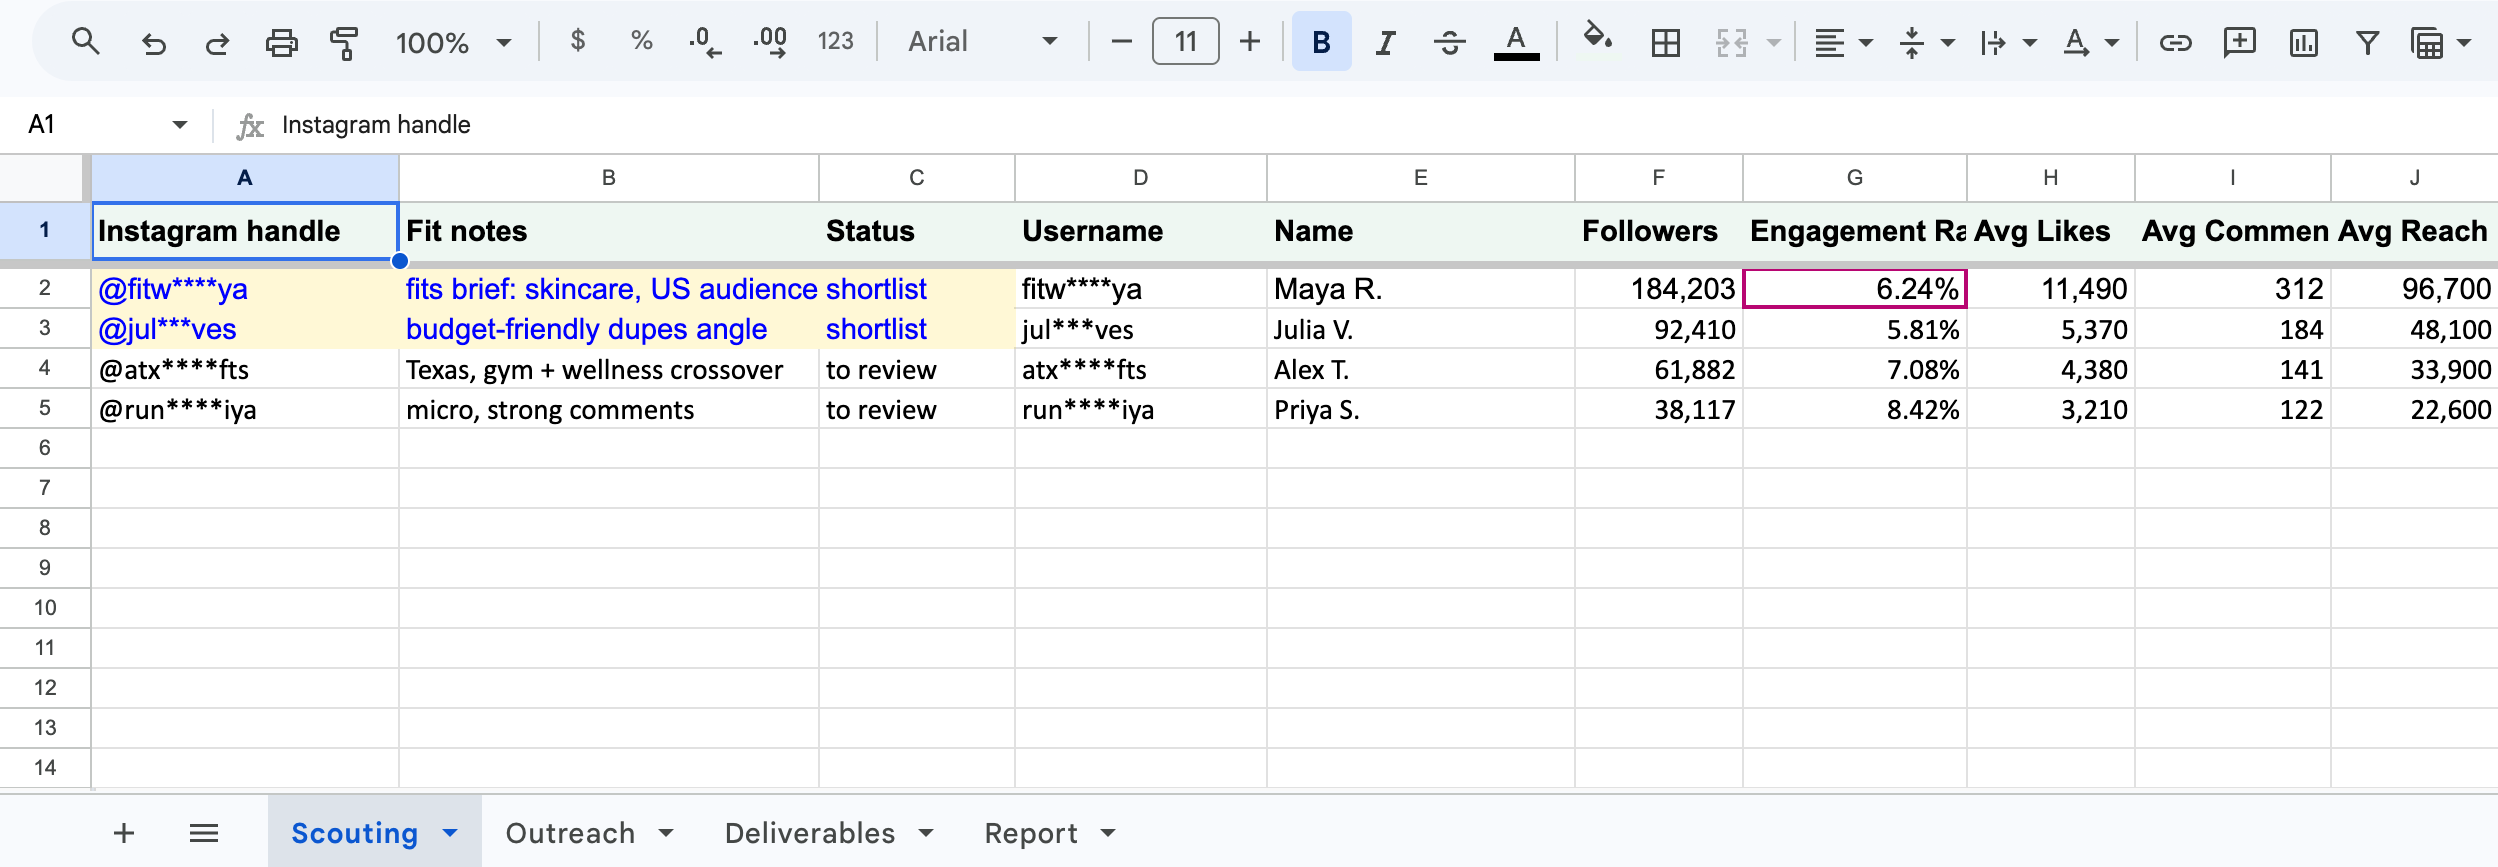This screenshot has width=2498, height=867.
Task: Redo the last action
Action: [217, 42]
